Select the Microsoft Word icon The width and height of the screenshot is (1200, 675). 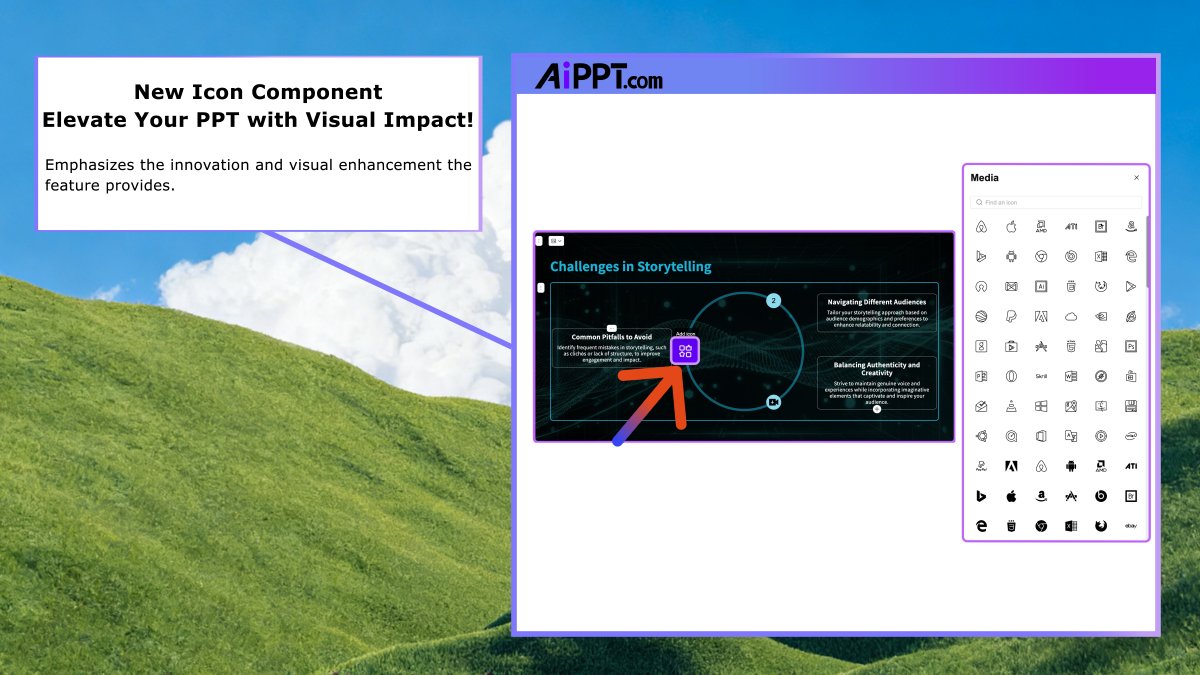pyautogui.click(x=1071, y=376)
